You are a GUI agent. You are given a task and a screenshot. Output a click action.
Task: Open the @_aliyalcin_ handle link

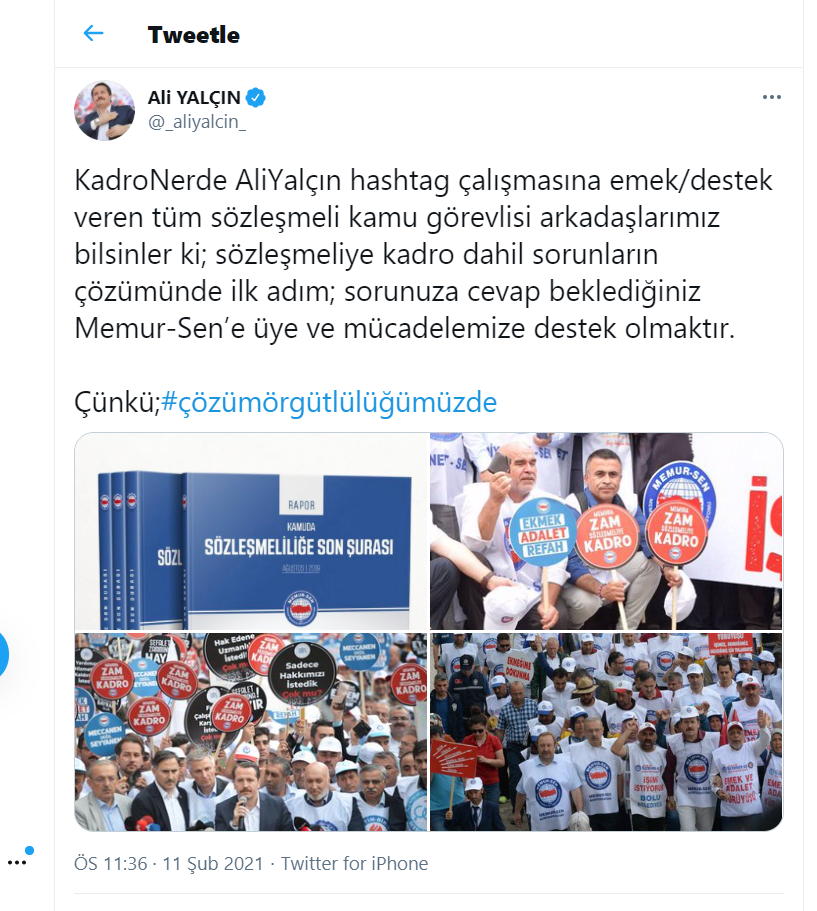pyautogui.click(x=197, y=122)
